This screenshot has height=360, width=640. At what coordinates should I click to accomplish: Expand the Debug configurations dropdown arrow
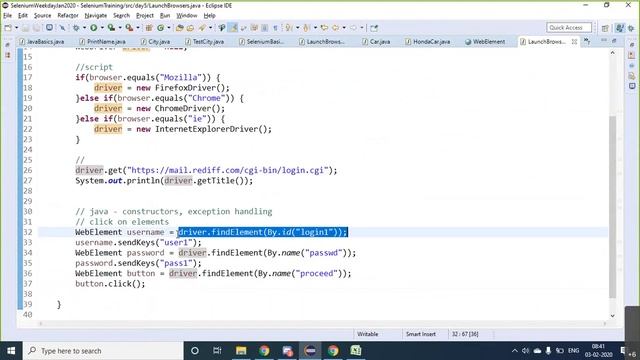click(84, 28)
